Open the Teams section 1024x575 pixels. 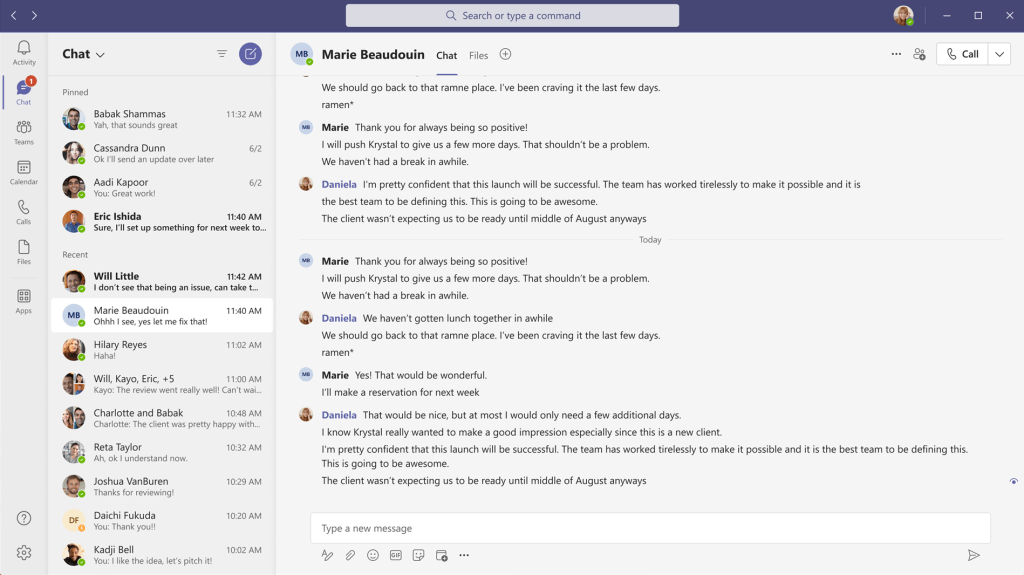(24, 132)
